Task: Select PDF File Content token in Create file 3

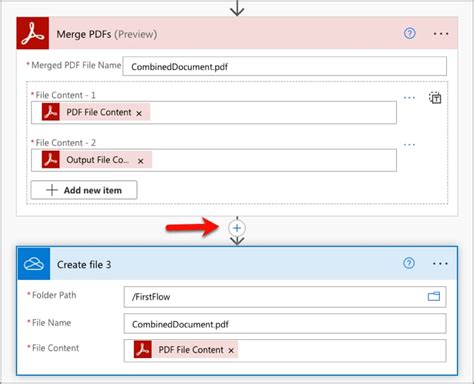Action: pyautogui.click(x=186, y=349)
